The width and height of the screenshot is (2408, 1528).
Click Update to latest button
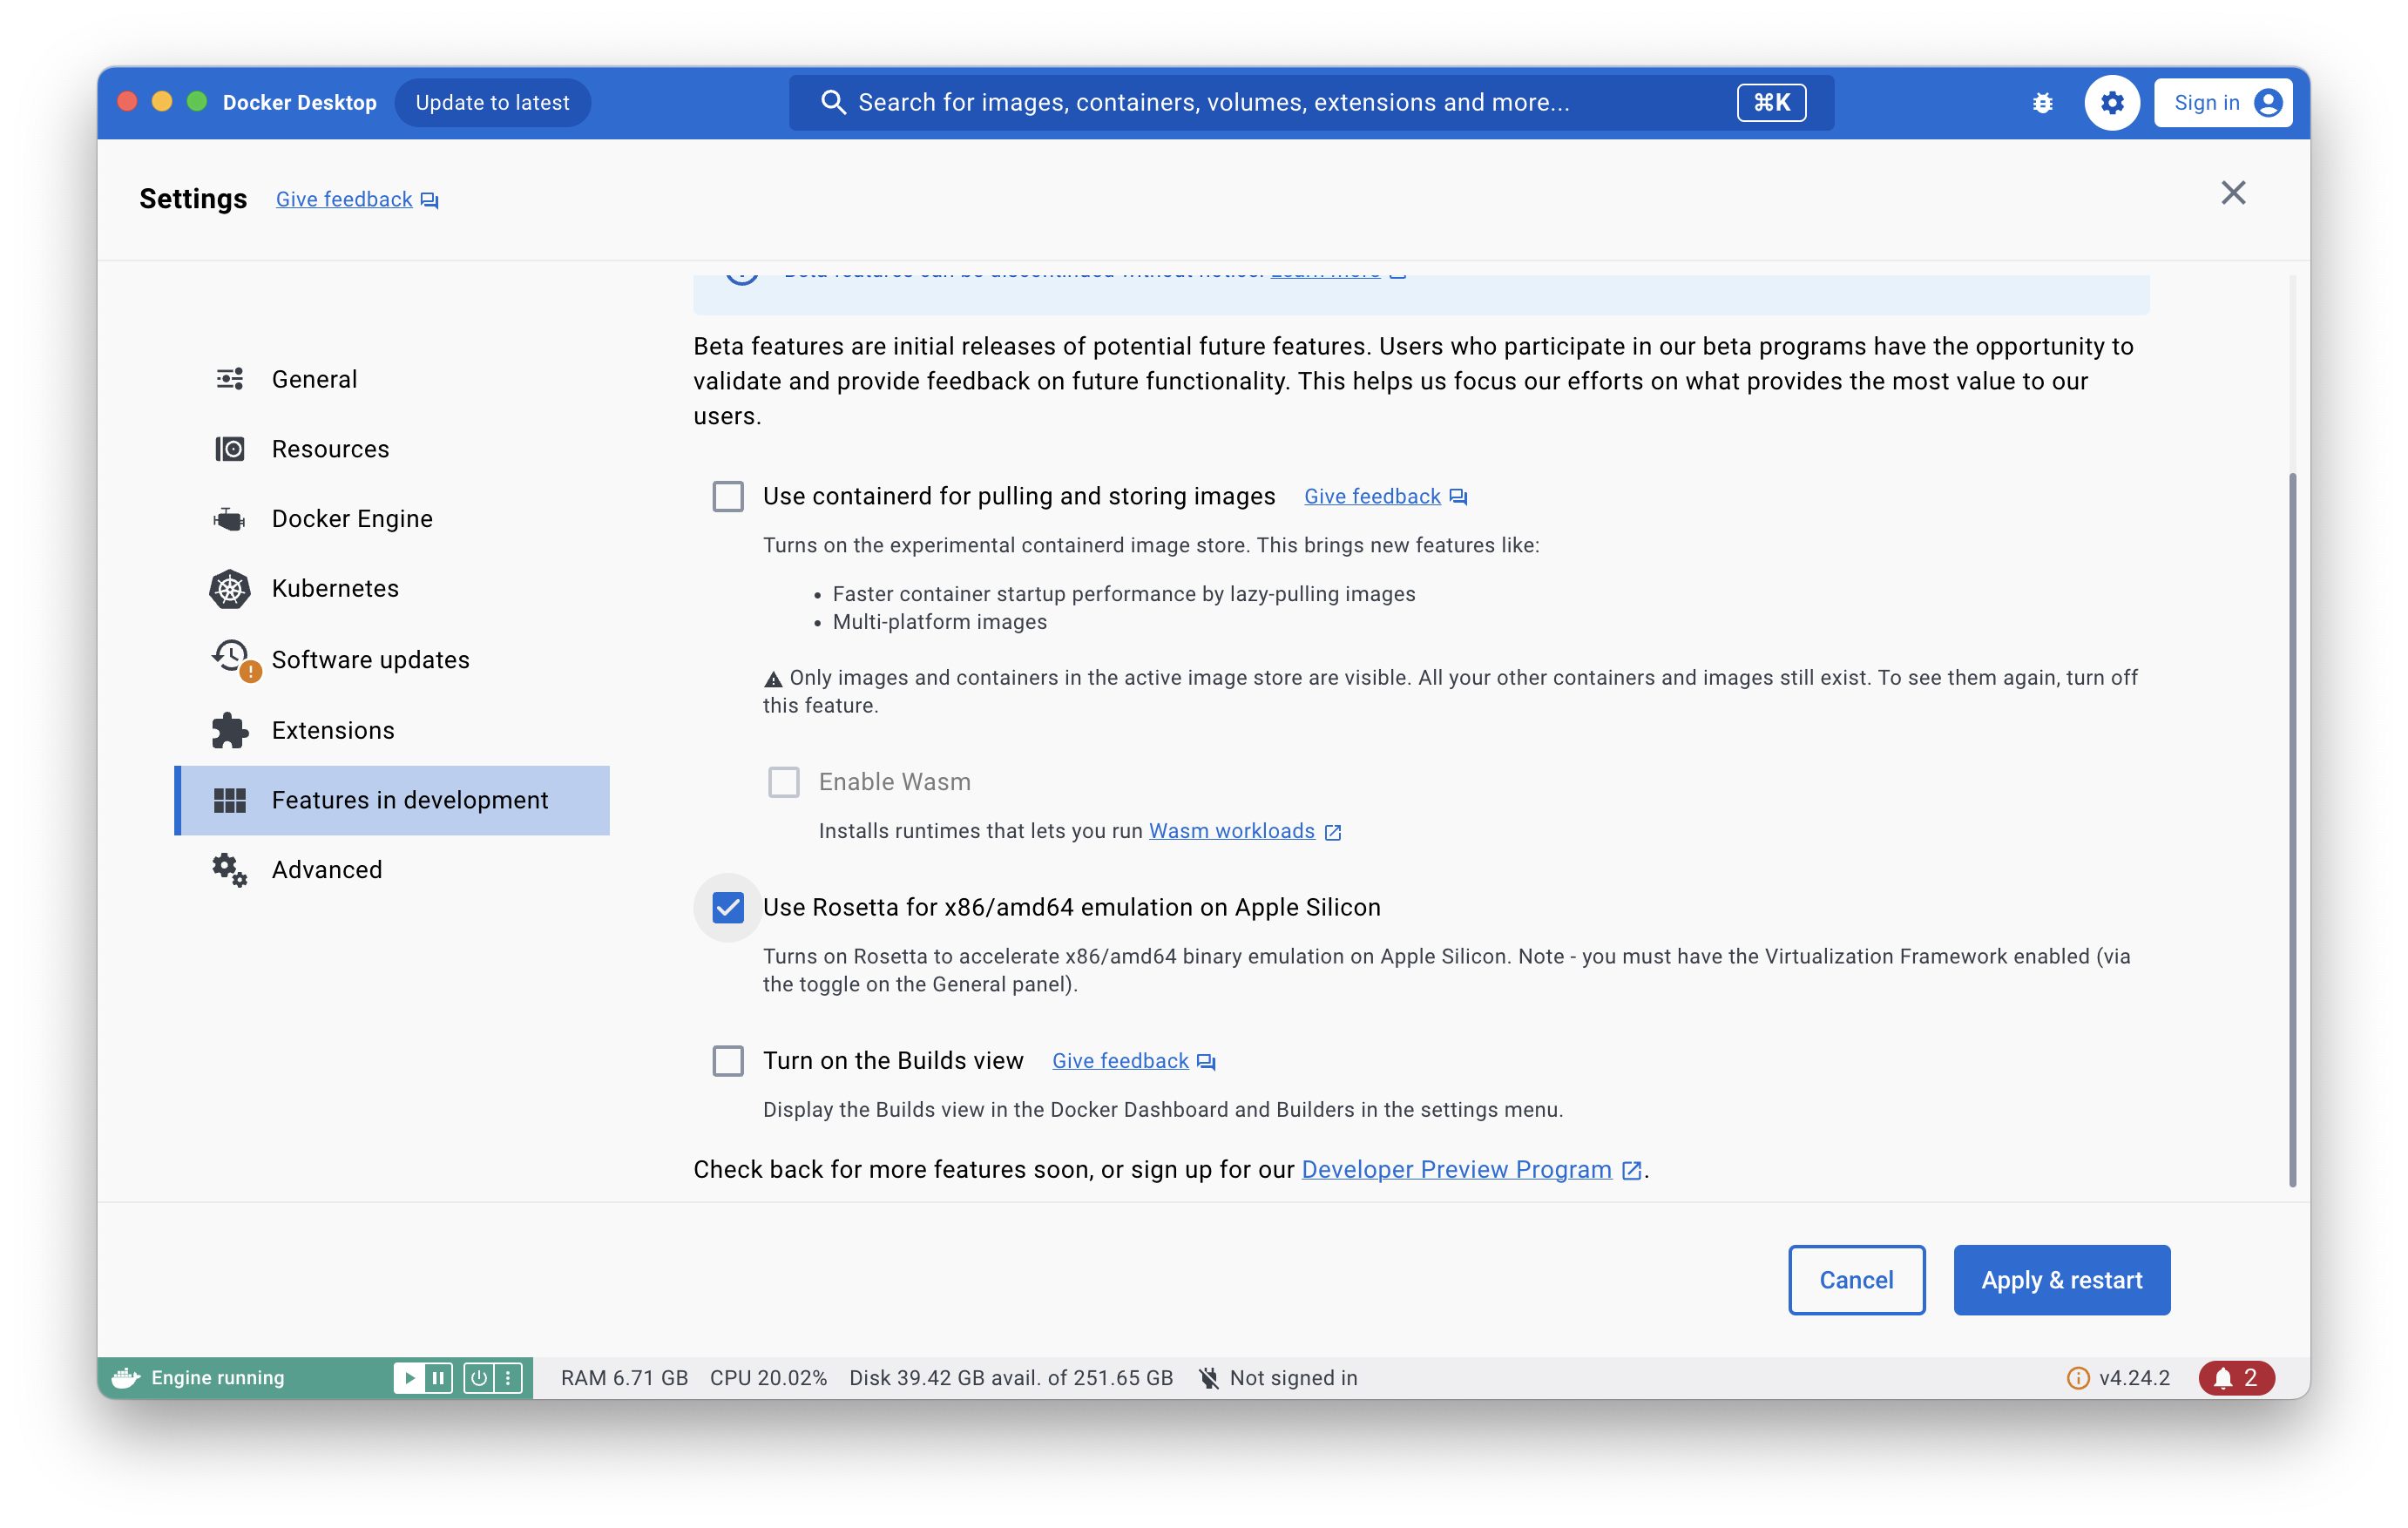[x=492, y=102]
